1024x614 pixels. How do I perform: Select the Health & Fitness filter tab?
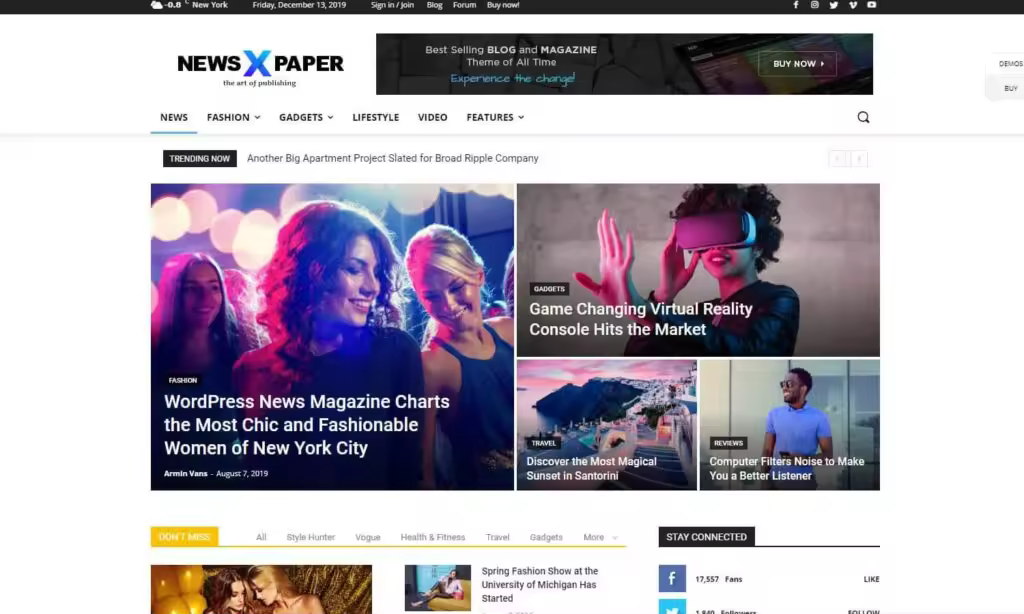coord(433,537)
